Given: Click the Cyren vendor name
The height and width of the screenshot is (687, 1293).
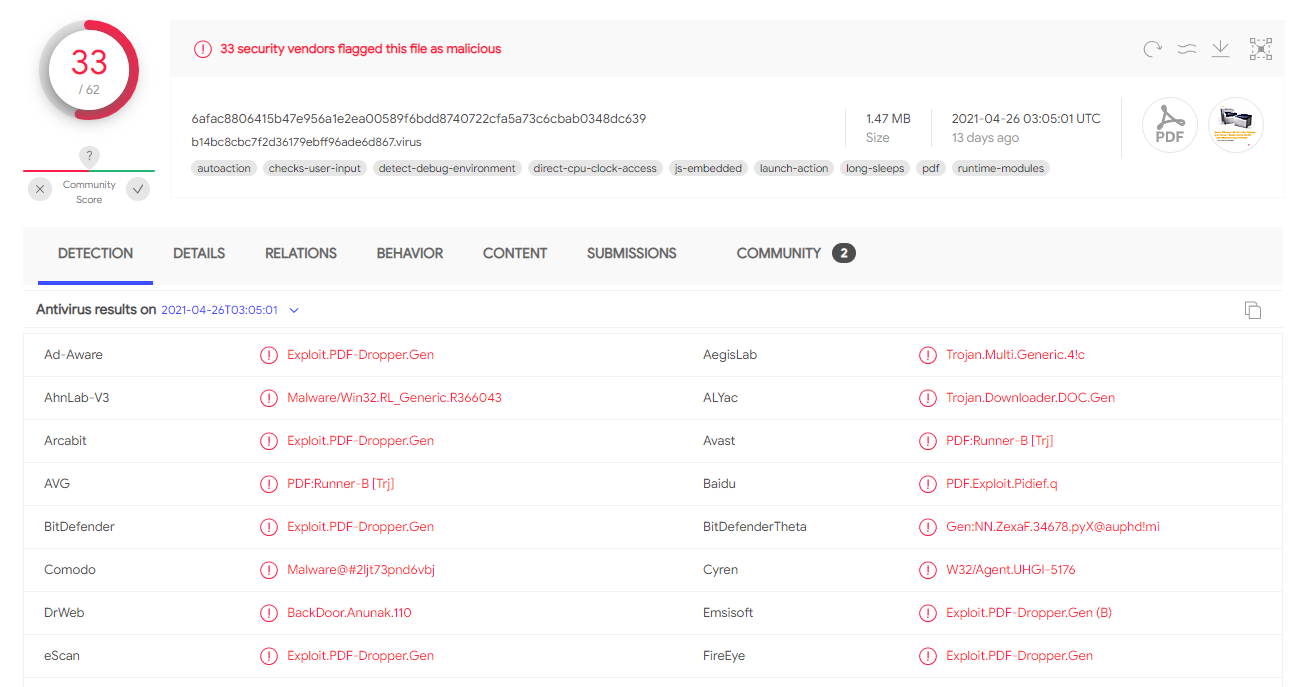Looking at the screenshot, I should (720, 570).
